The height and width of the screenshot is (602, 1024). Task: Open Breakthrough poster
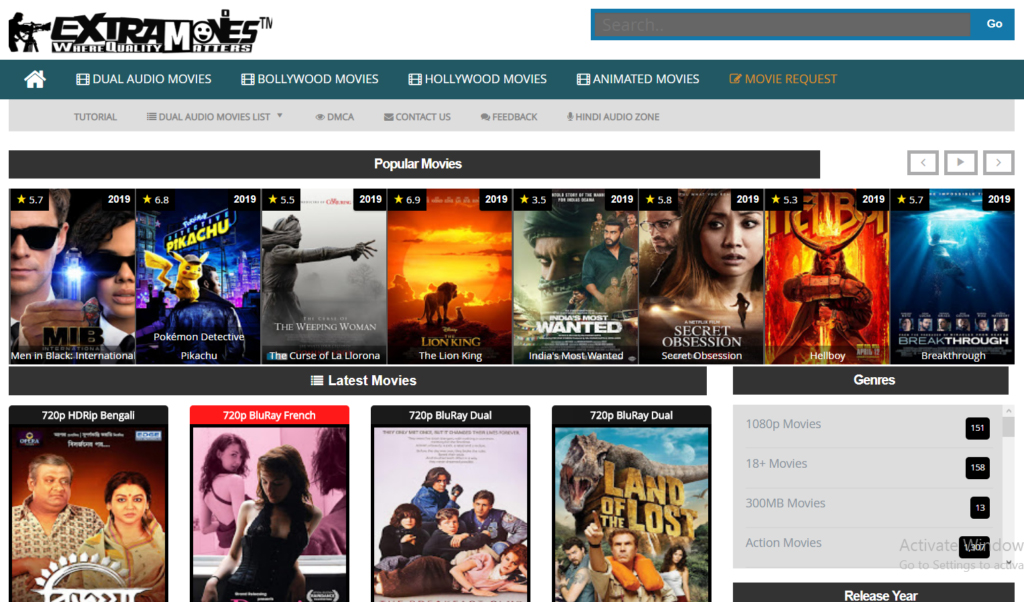(952, 276)
